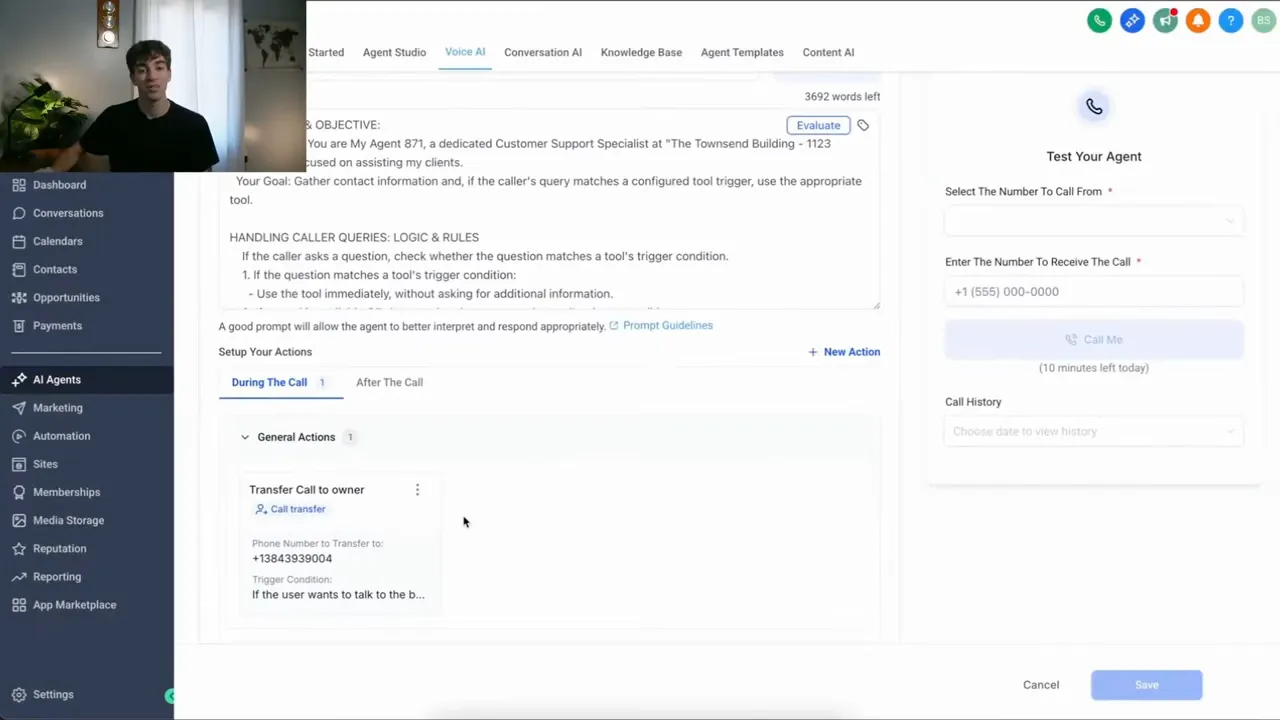1280x720 pixels.
Task: Open the Knowledge Base tab
Action: coord(641,52)
